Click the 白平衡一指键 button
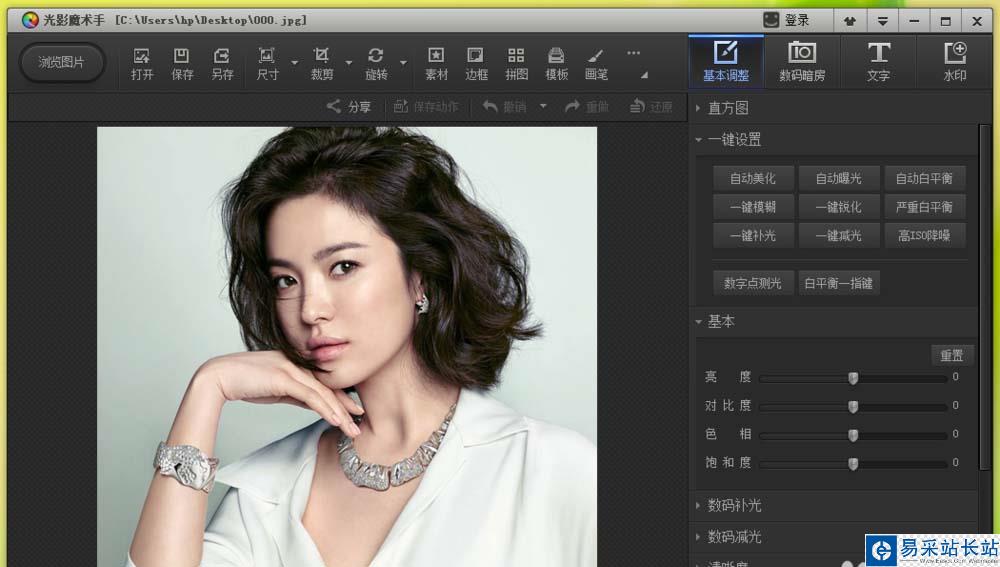This screenshot has width=1000, height=567. pyautogui.click(x=839, y=283)
